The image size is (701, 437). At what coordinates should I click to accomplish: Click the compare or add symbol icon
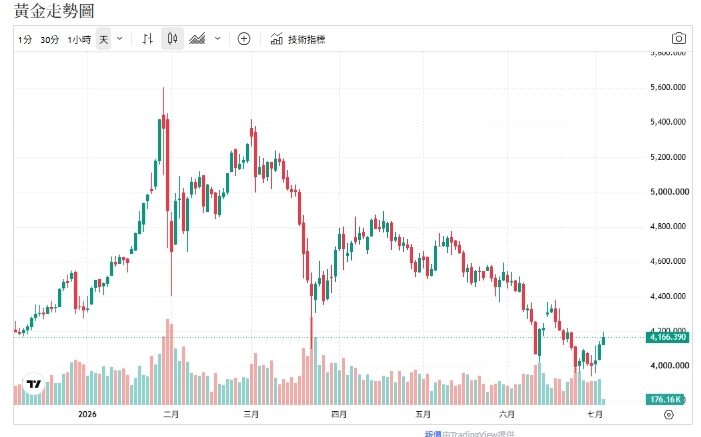pyautogui.click(x=244, y=39)
